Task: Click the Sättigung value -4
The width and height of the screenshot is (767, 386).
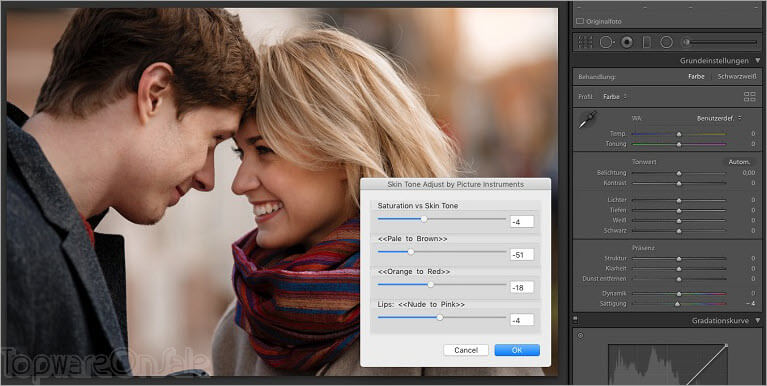Action: pos(751,304)
